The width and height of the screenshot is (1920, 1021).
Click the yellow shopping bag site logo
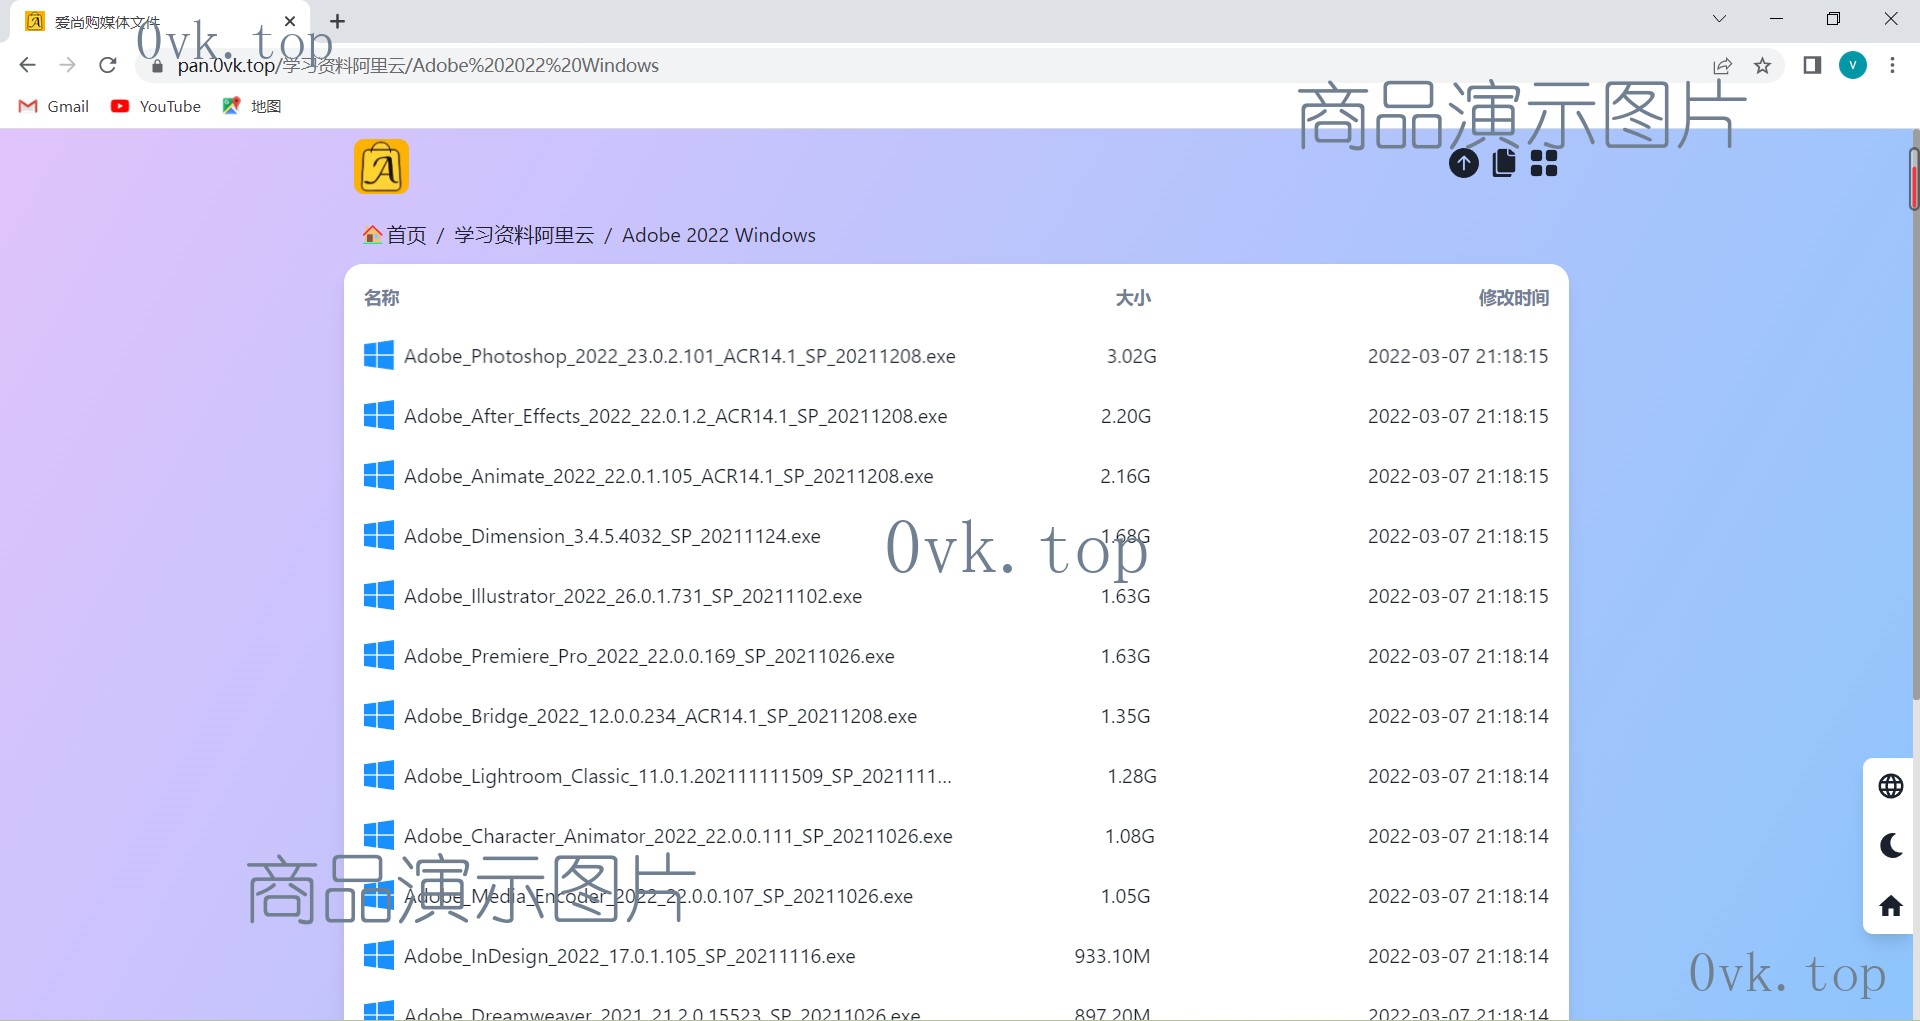click(x=381, y=167)
